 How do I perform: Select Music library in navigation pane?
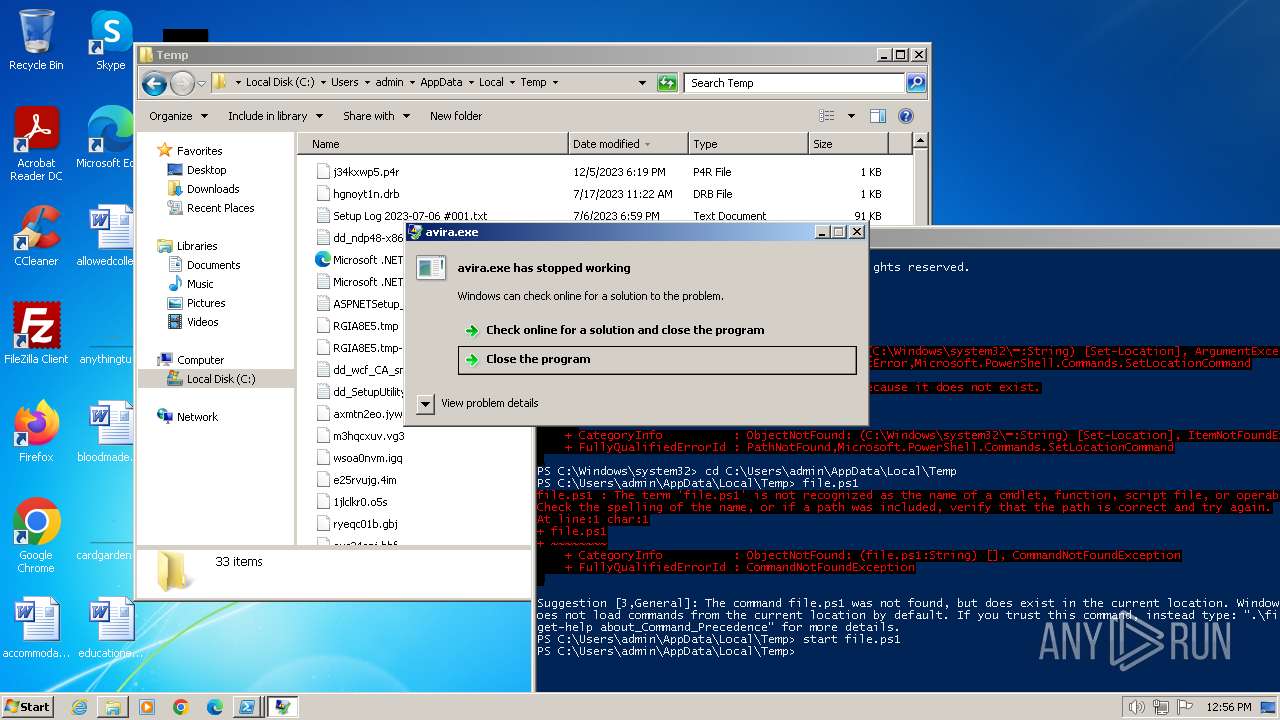coord(200,284)
